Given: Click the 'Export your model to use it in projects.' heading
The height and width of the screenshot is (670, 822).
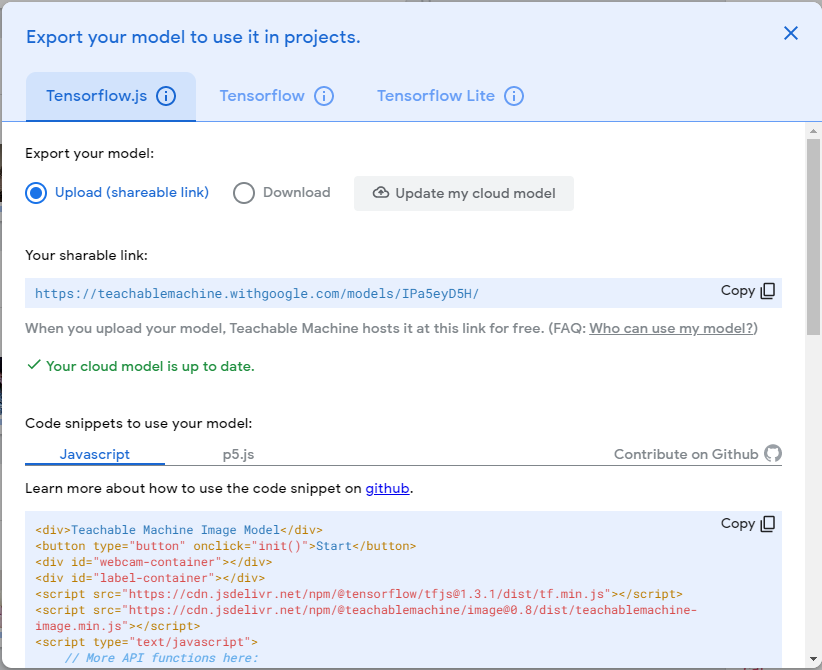Looking at the screenshot, I should coord(193,37).
